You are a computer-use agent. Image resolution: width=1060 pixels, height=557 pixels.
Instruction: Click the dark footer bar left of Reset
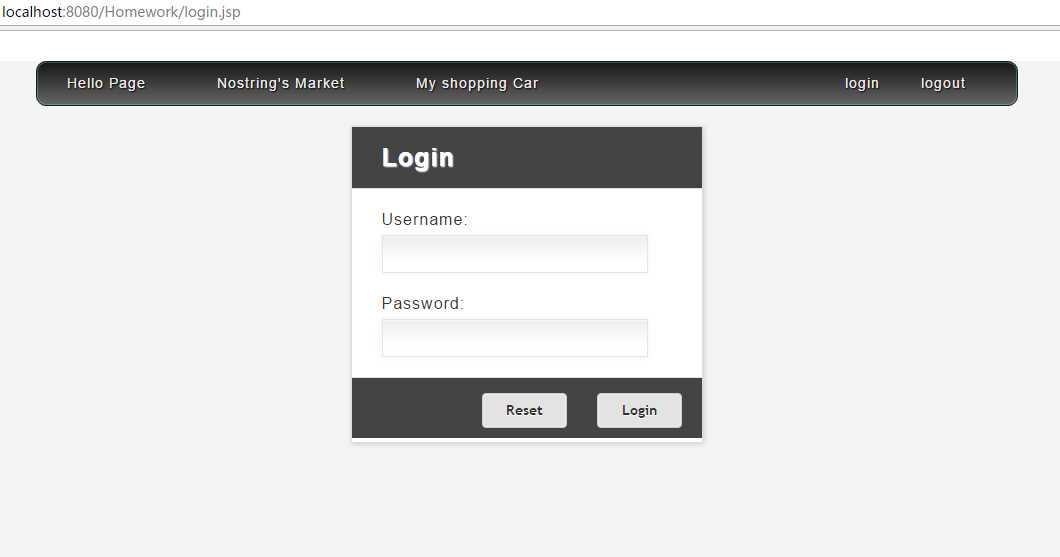click(416, 408)
